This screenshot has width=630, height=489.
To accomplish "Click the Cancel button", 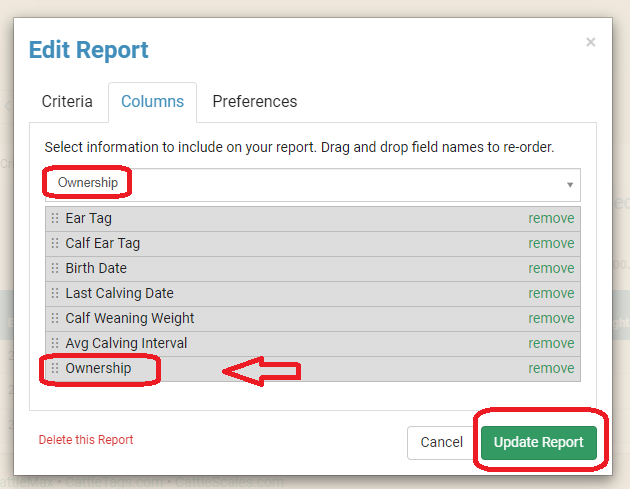I will point(442,442).
